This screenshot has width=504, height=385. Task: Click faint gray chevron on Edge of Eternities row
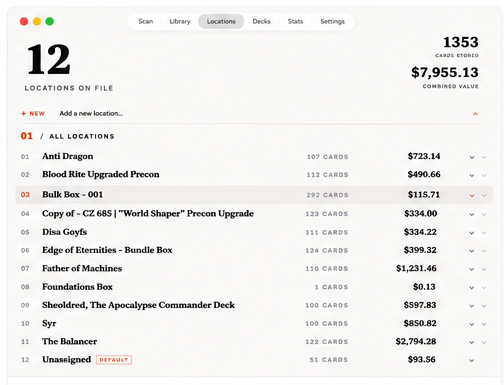[484, 251]
